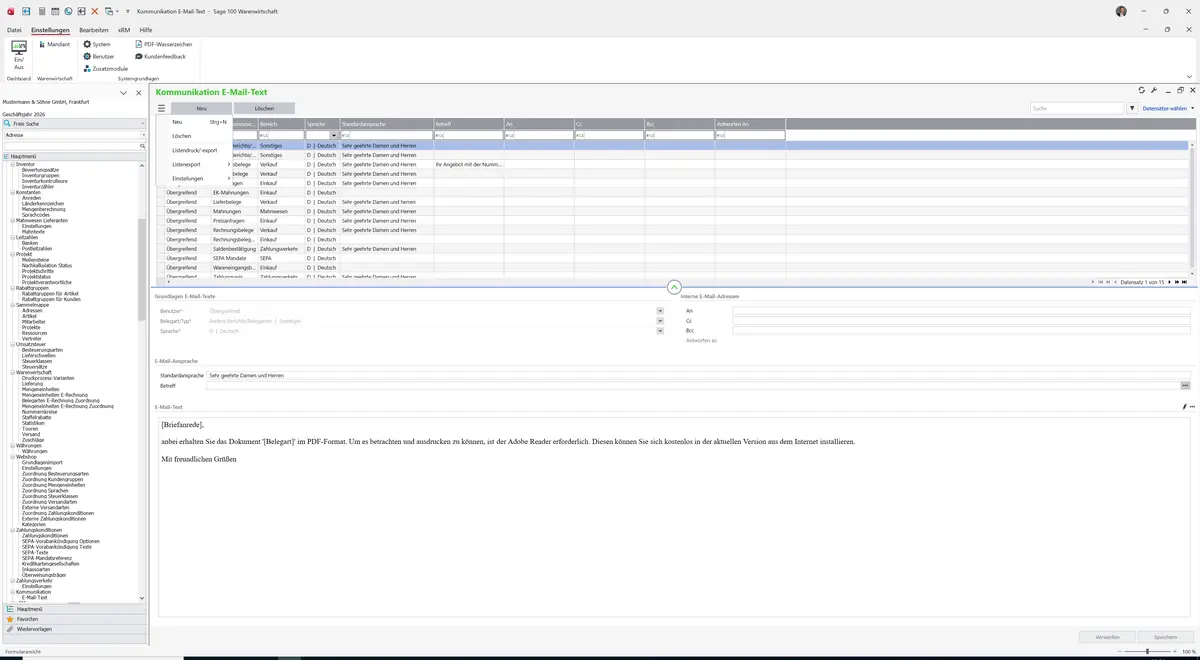1200x660 pixels.
Task: Switch to the Bearbeiten ribbon tab
Action: coord(94,30)
